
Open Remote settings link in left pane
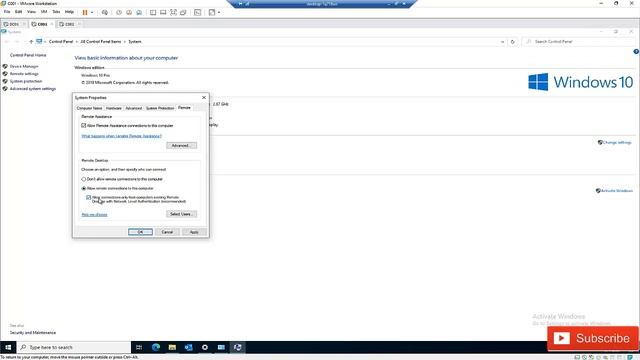[24, 74]
